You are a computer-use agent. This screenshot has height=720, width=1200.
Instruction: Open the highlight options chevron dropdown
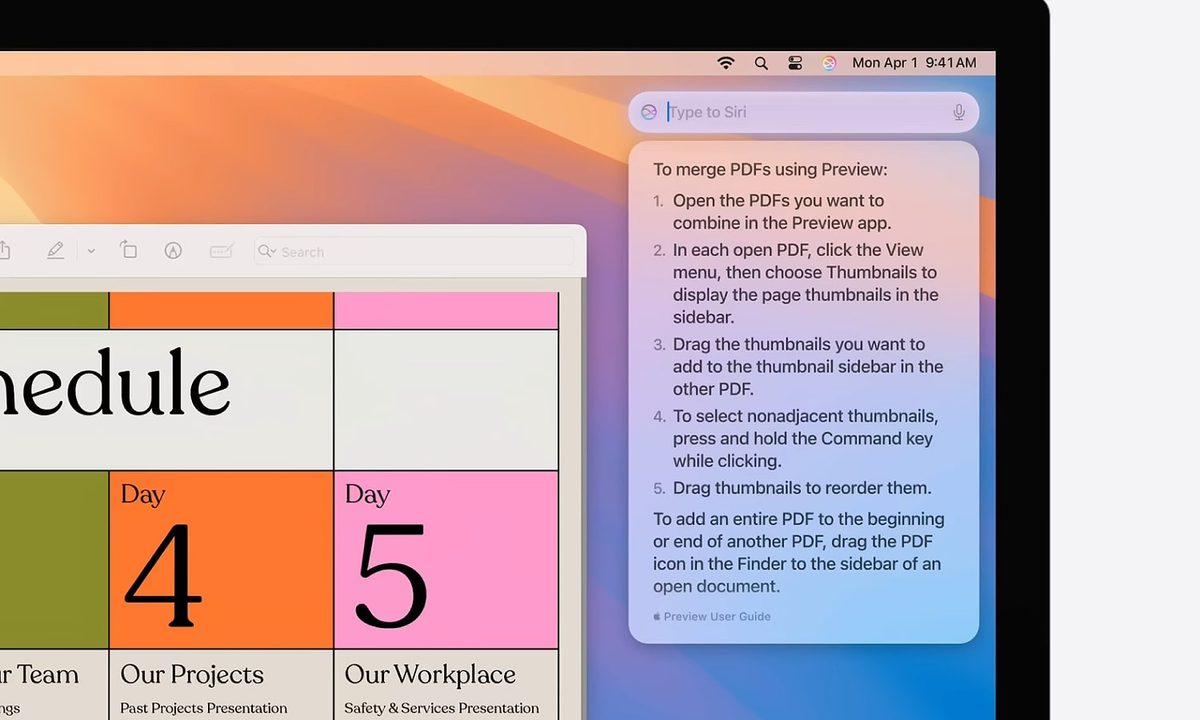(x=91, y=251)
